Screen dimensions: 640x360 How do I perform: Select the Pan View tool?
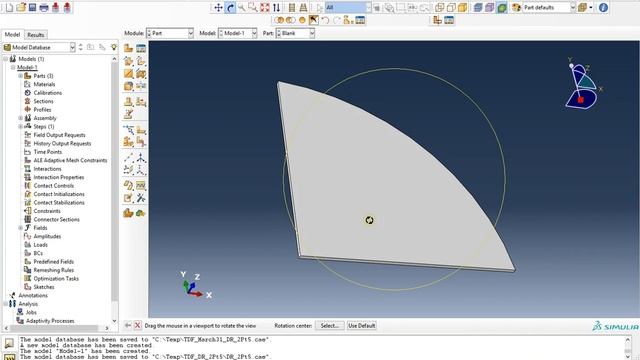click(218, 7)
